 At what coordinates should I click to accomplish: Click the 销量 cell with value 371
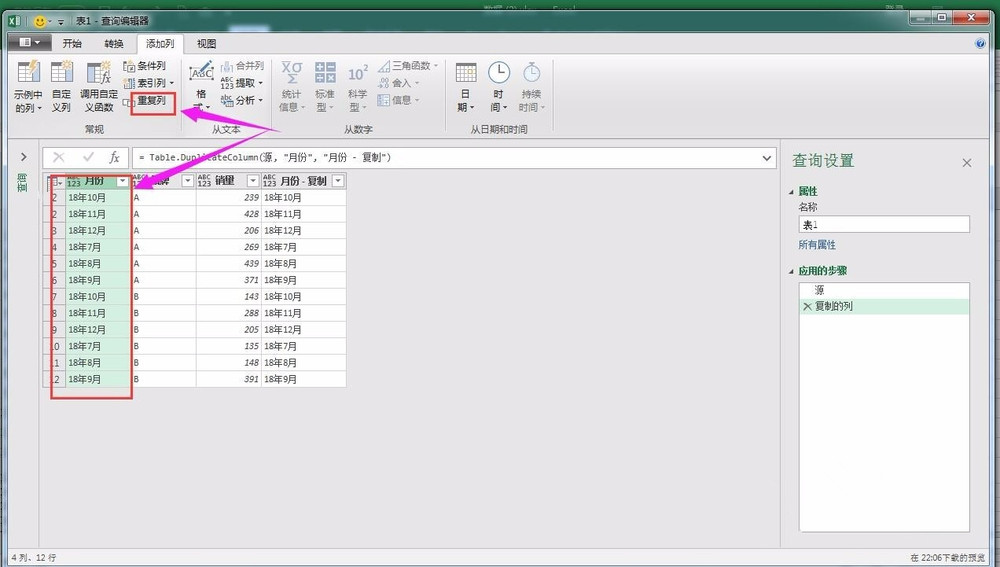click(228, 280)
